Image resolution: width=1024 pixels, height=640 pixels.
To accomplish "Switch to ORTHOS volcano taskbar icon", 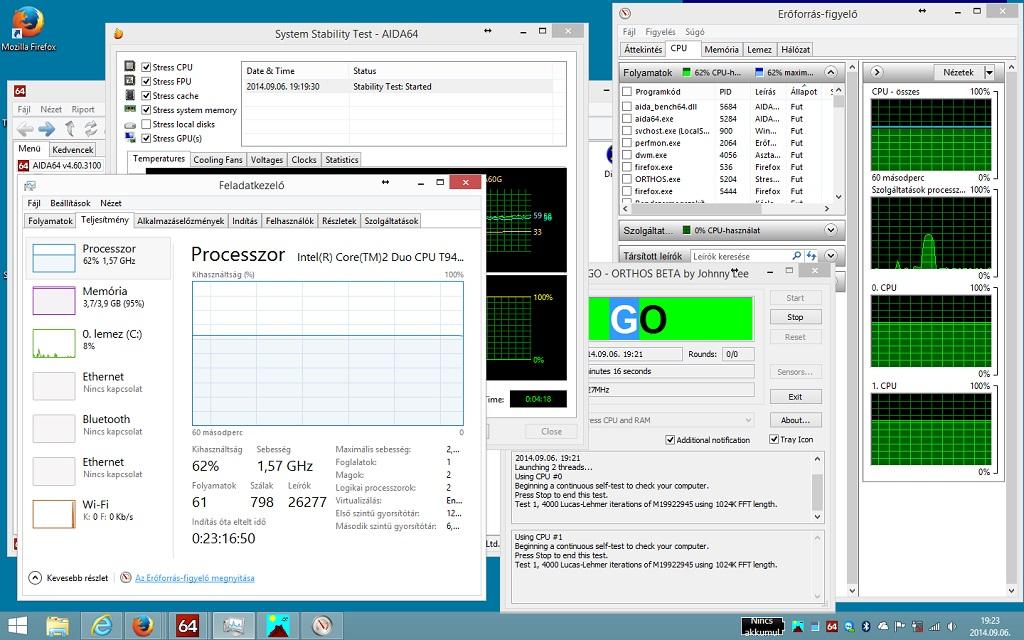I will [x=278, y=626].
